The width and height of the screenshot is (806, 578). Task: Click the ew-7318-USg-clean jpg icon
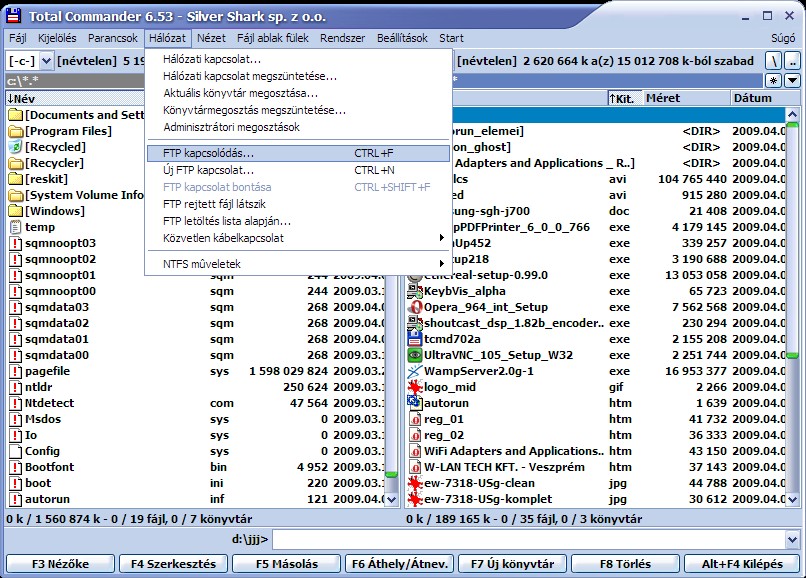click(414, 483)
